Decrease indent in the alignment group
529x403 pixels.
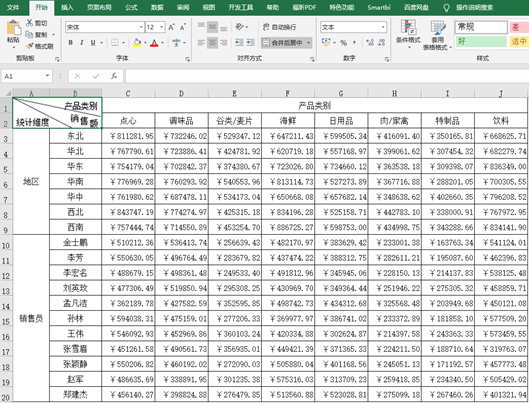coord(239,42)
